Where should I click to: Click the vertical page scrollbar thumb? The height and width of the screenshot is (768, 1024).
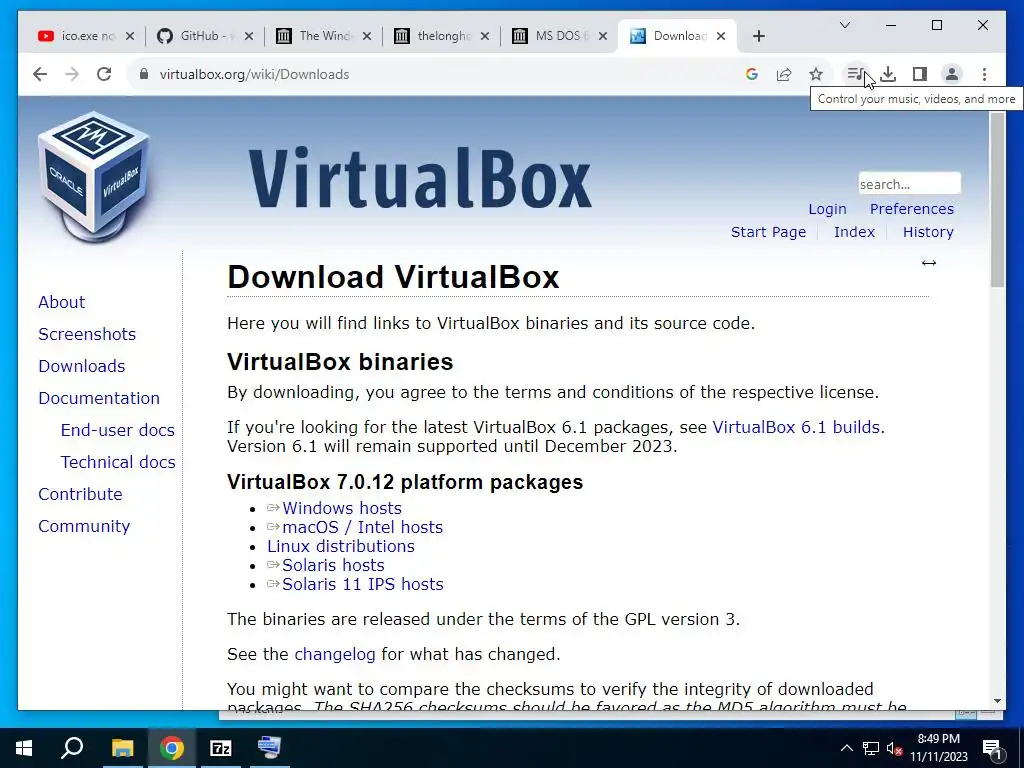tap(997, 199)
